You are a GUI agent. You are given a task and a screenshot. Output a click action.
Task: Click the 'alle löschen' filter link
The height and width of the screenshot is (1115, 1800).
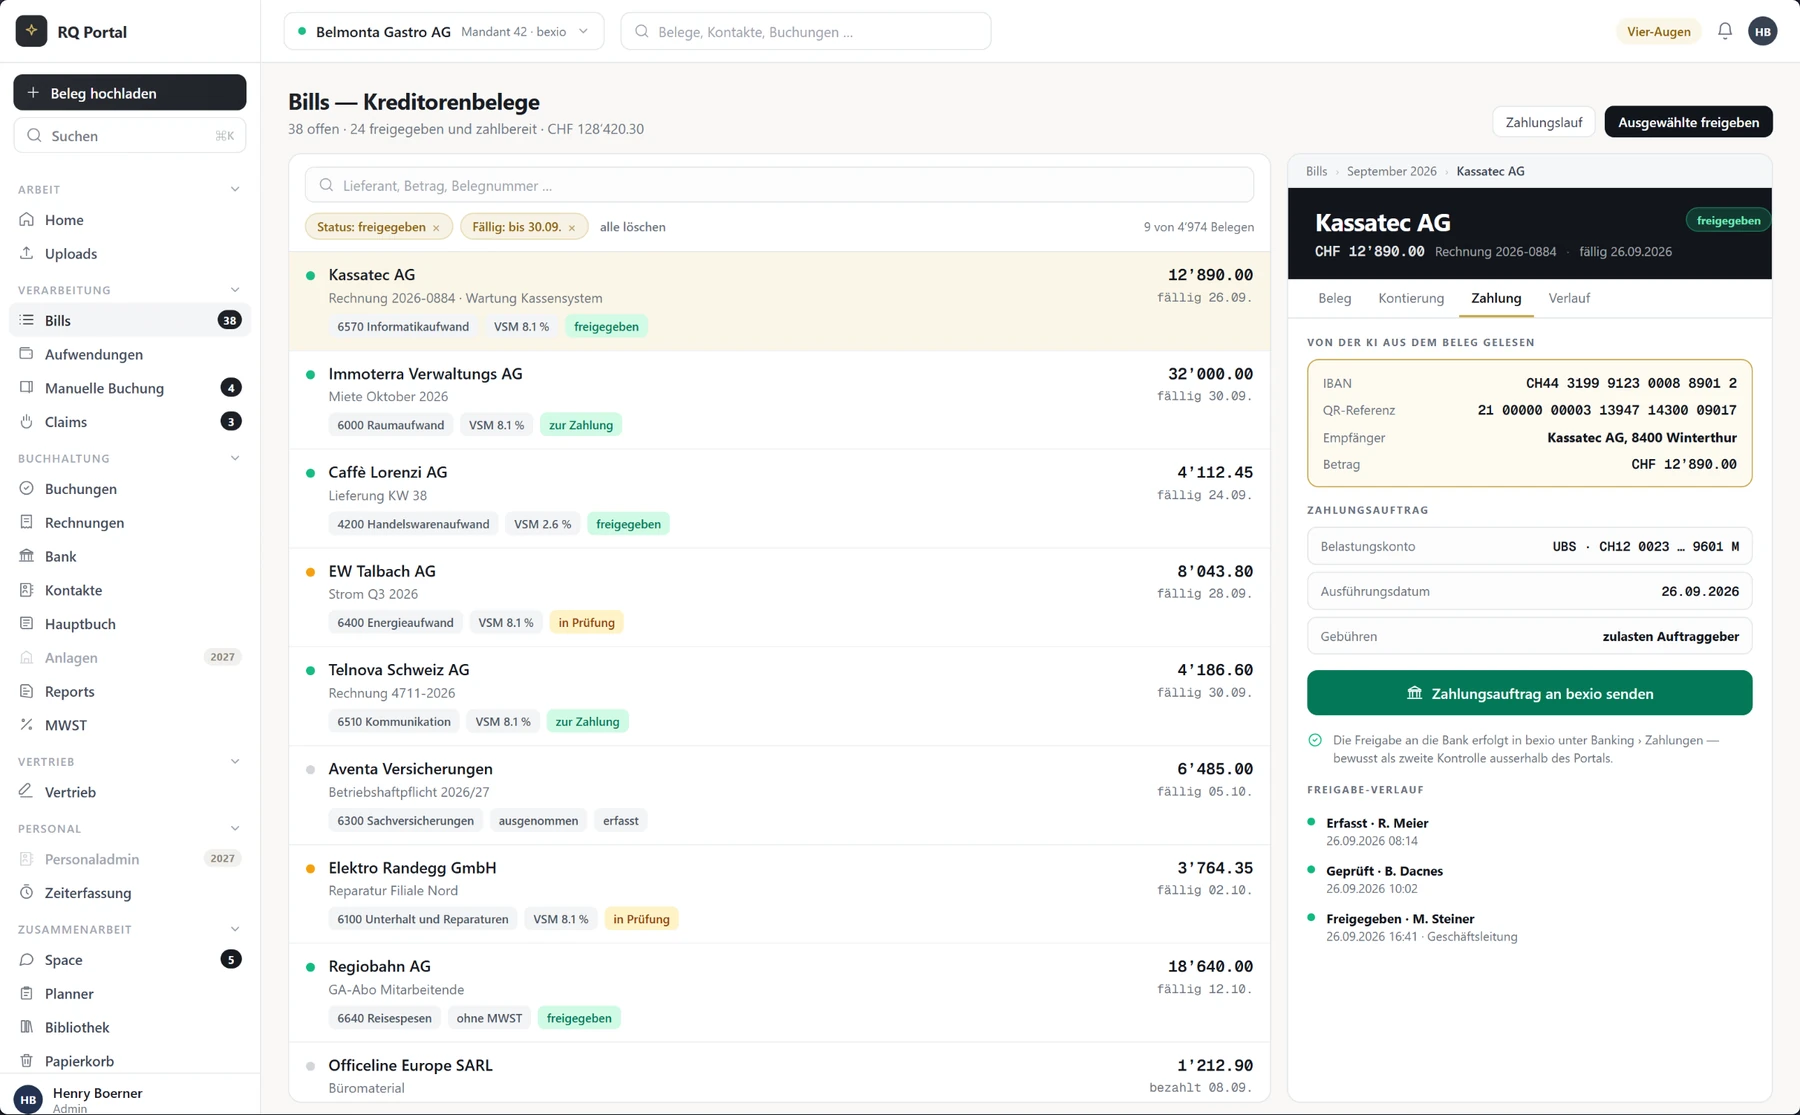click(x=633, y=227)
